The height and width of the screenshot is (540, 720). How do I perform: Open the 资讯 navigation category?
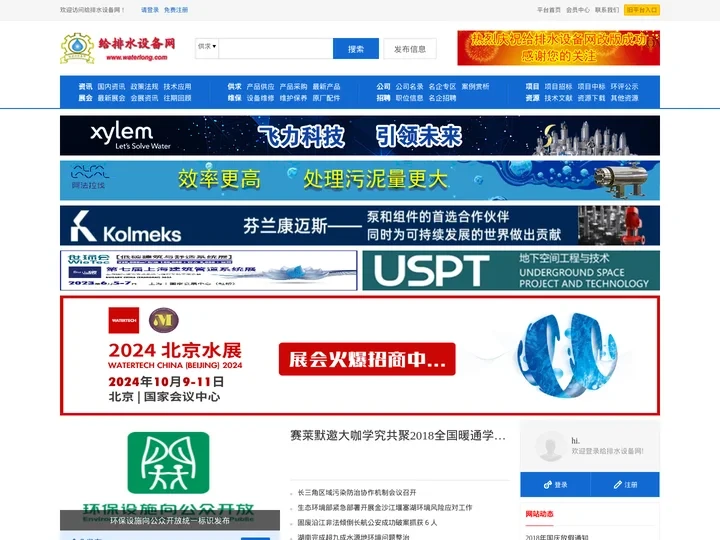(85, 86)
